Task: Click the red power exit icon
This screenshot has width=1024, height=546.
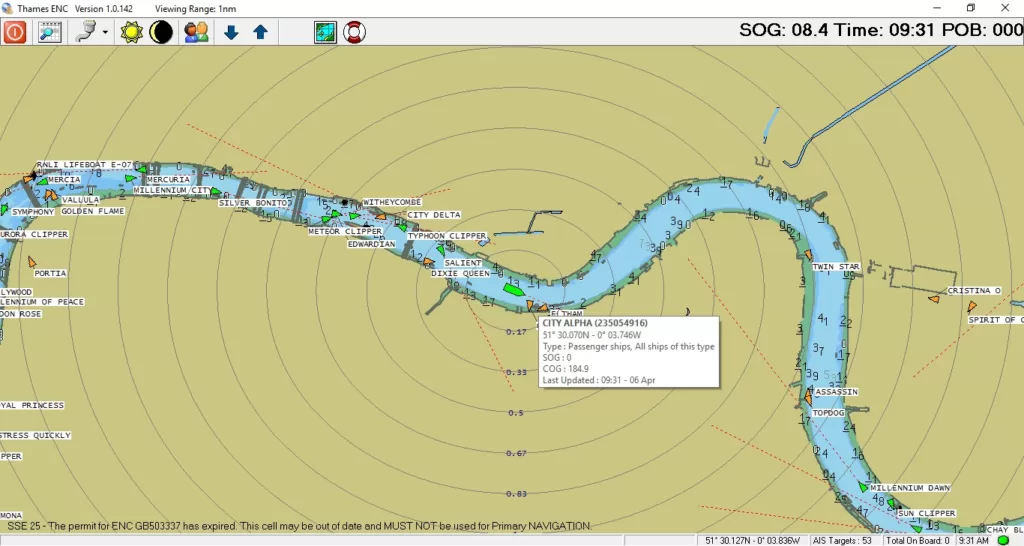Action: [14, 32]
